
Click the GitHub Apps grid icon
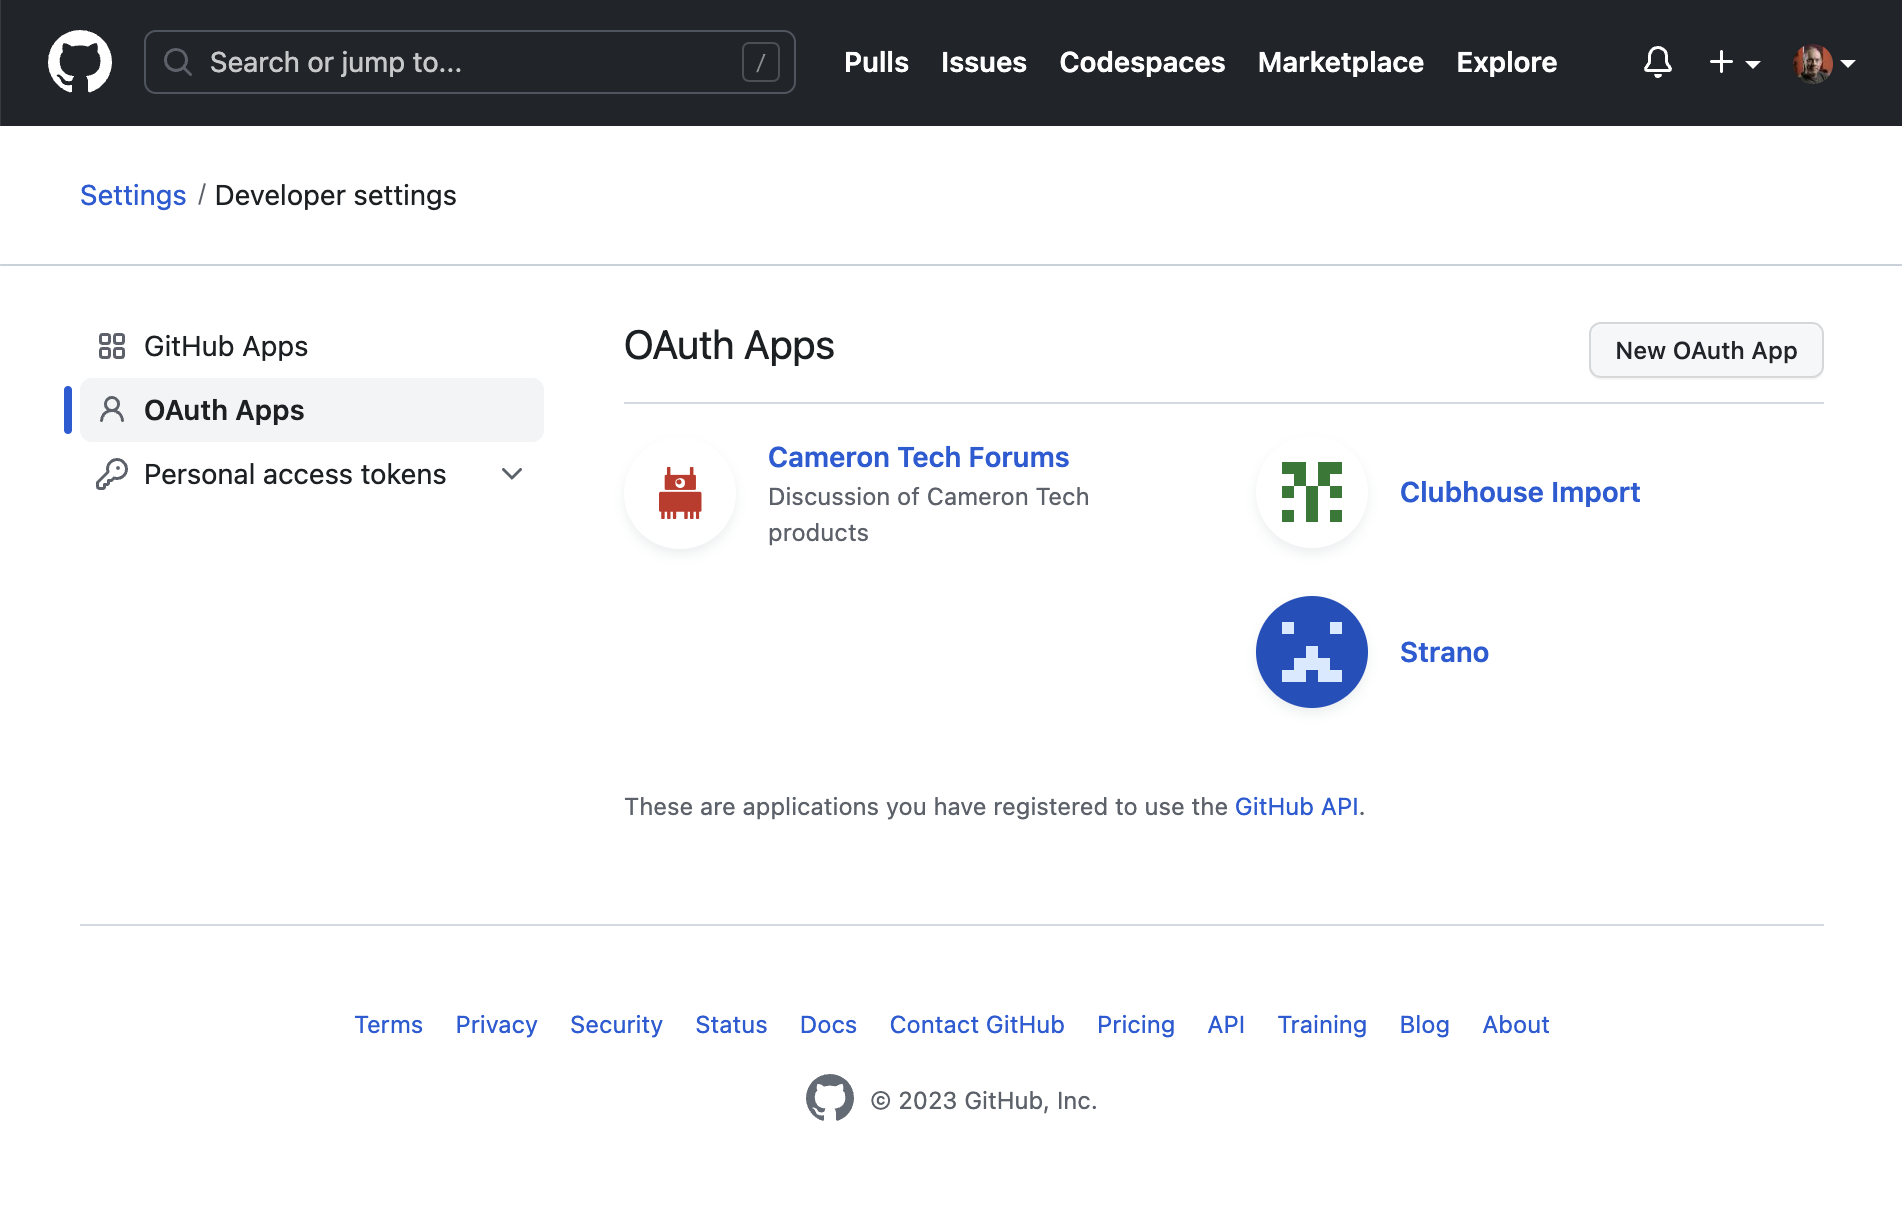tap(112, 346)
